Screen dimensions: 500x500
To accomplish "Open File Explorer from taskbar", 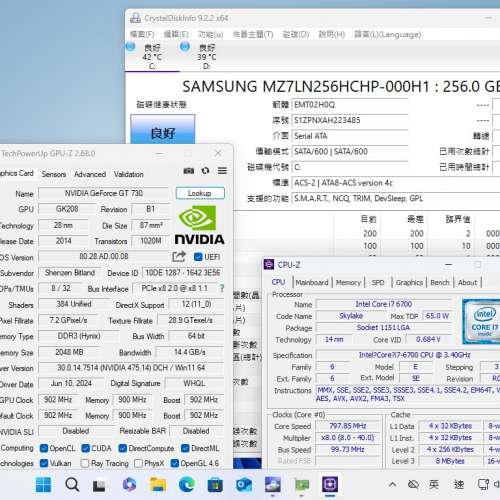I will (x=158, y=484).
